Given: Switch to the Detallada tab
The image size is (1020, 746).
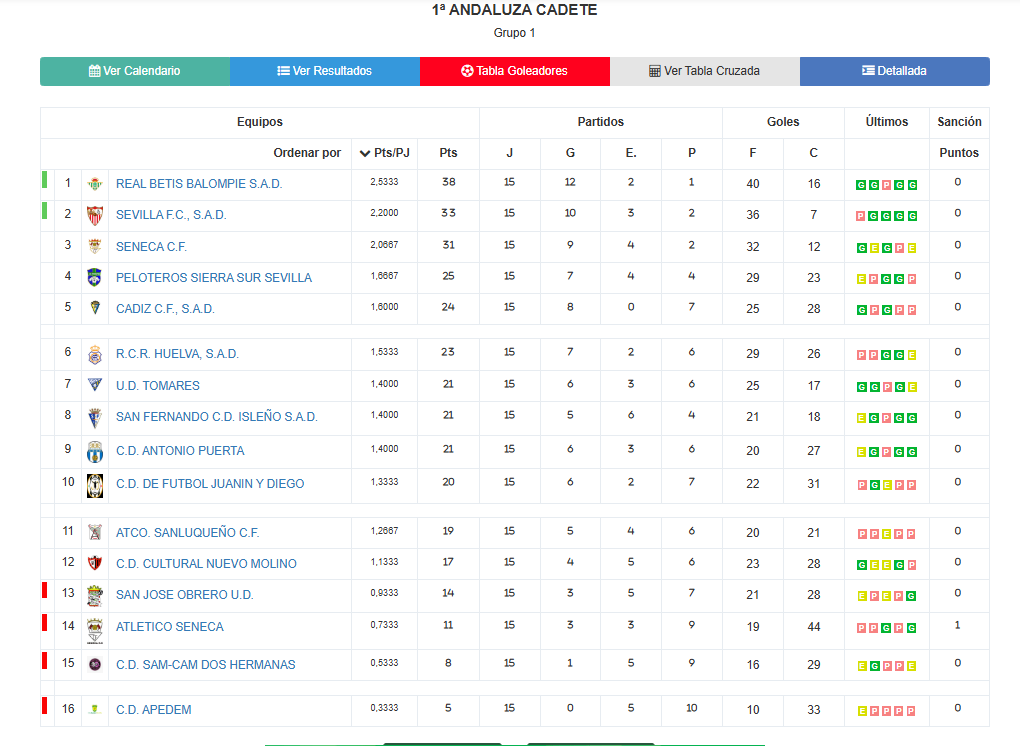Looking at the screenshot, I should pyautogui.click(x=894, y=71).
